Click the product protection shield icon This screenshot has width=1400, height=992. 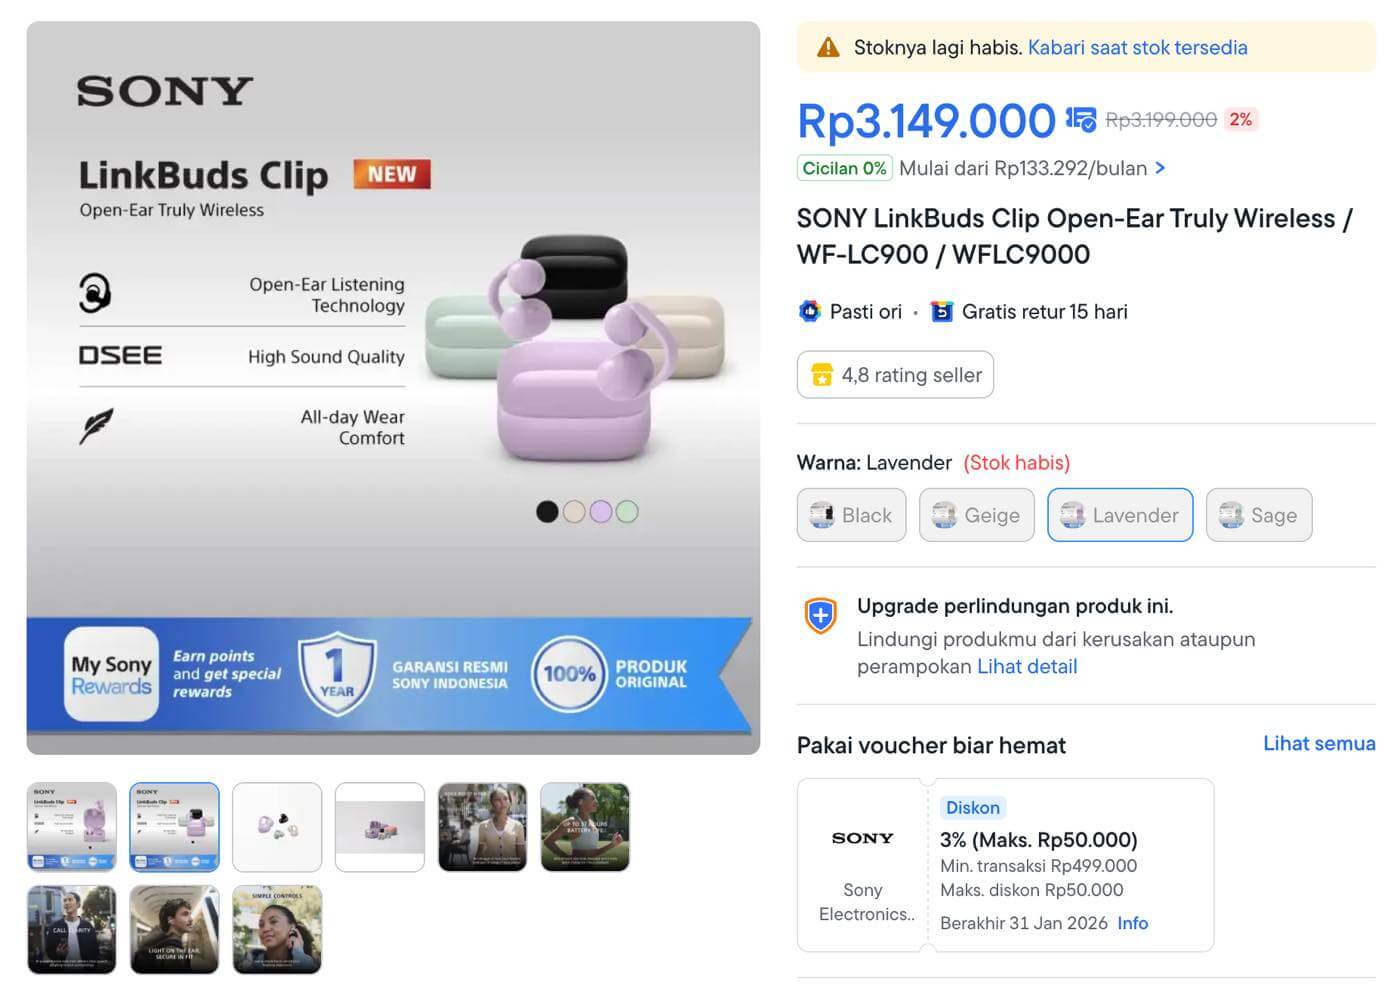pos(821,615)
